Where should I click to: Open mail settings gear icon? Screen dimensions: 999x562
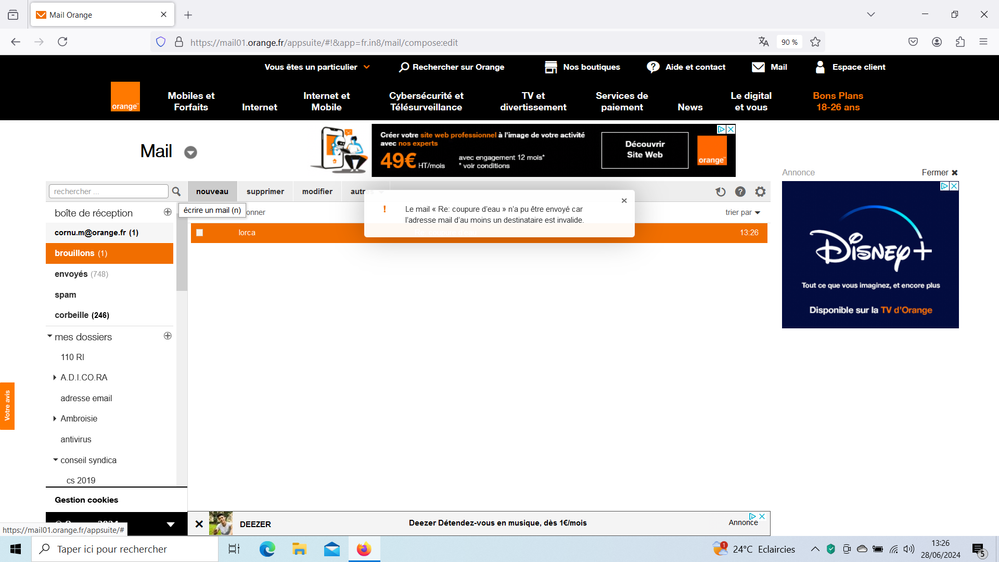(760, 192)
